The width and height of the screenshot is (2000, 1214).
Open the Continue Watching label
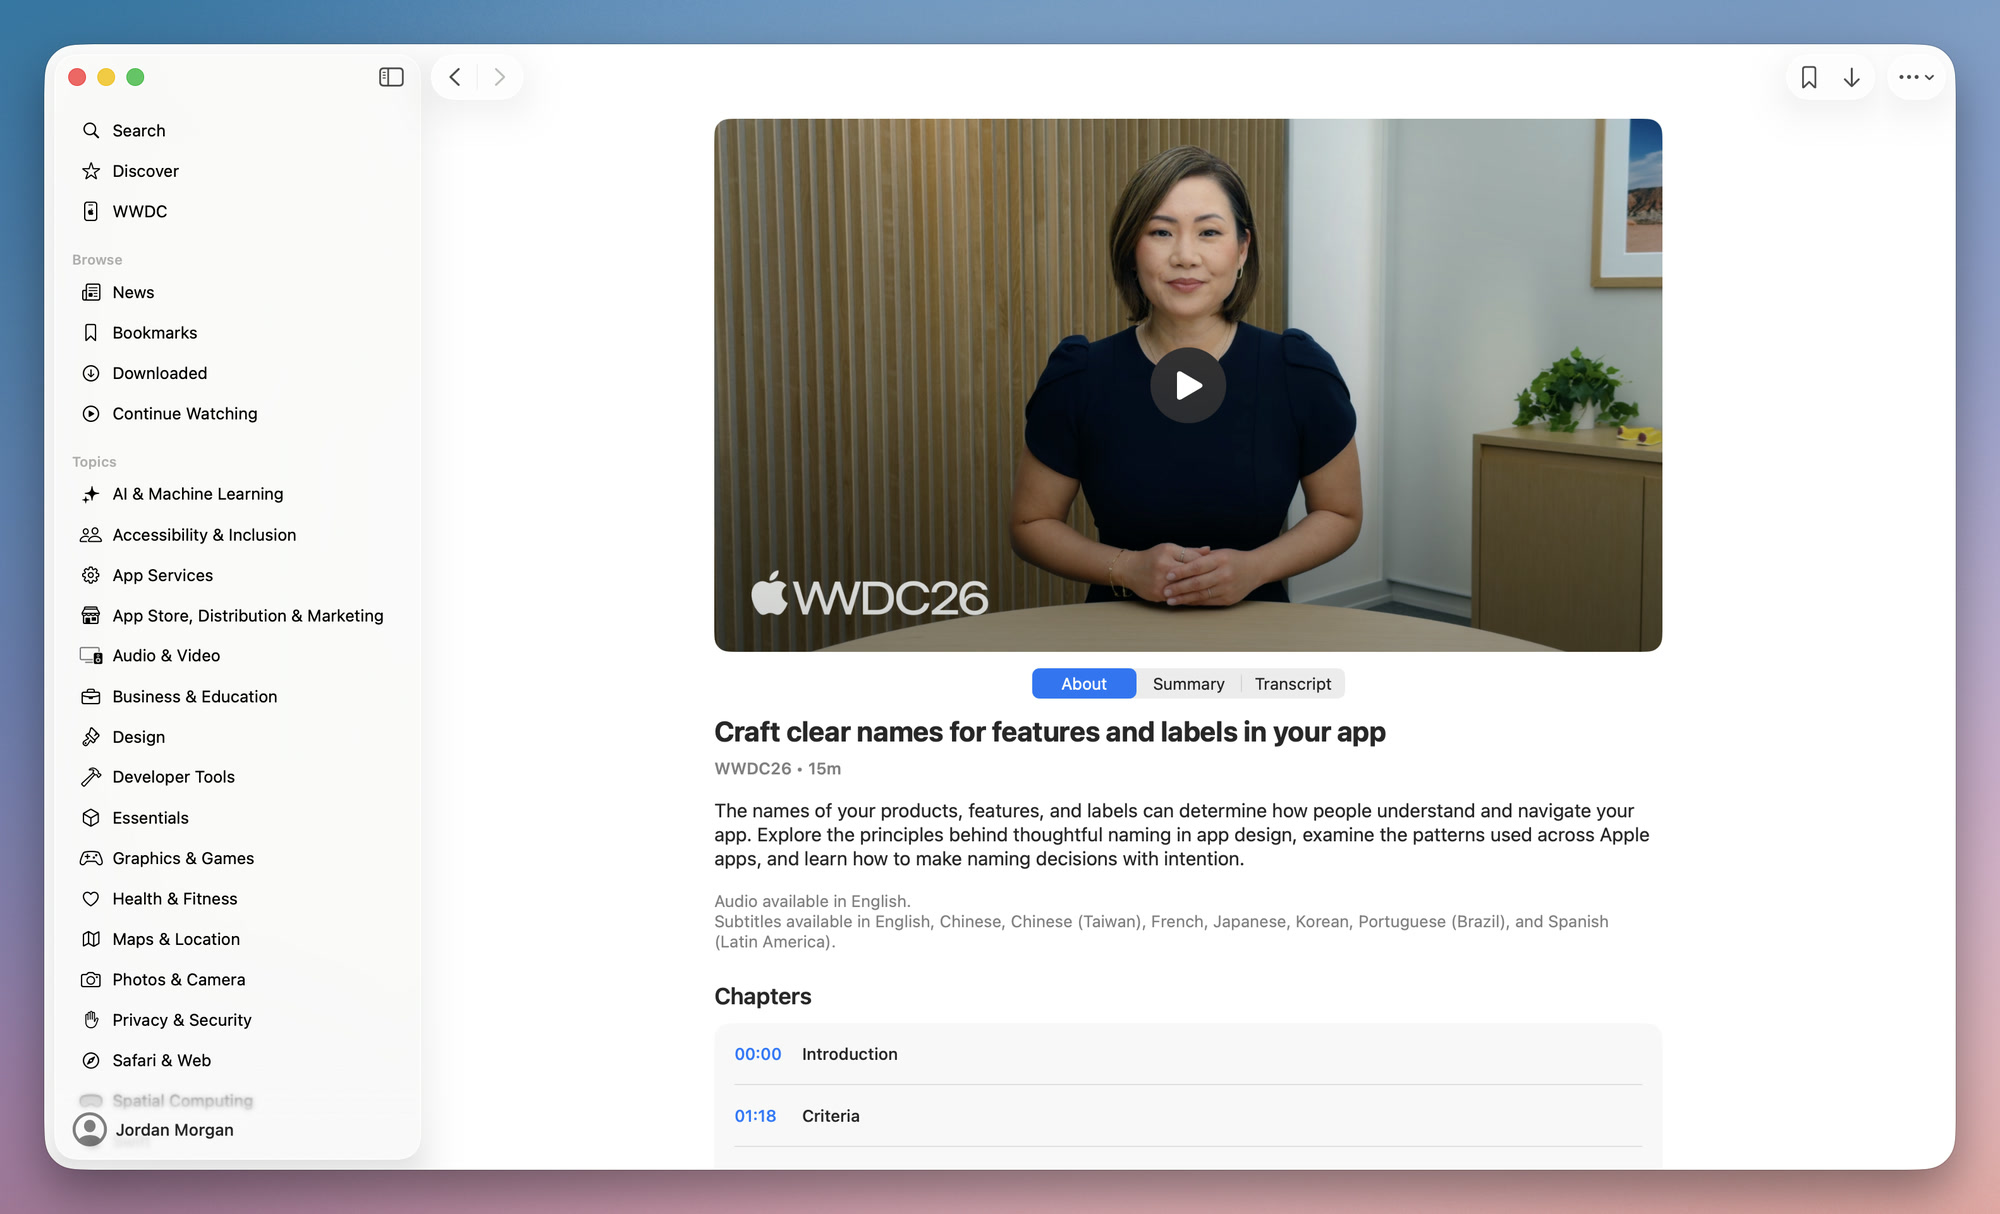(x=185, y=413)
